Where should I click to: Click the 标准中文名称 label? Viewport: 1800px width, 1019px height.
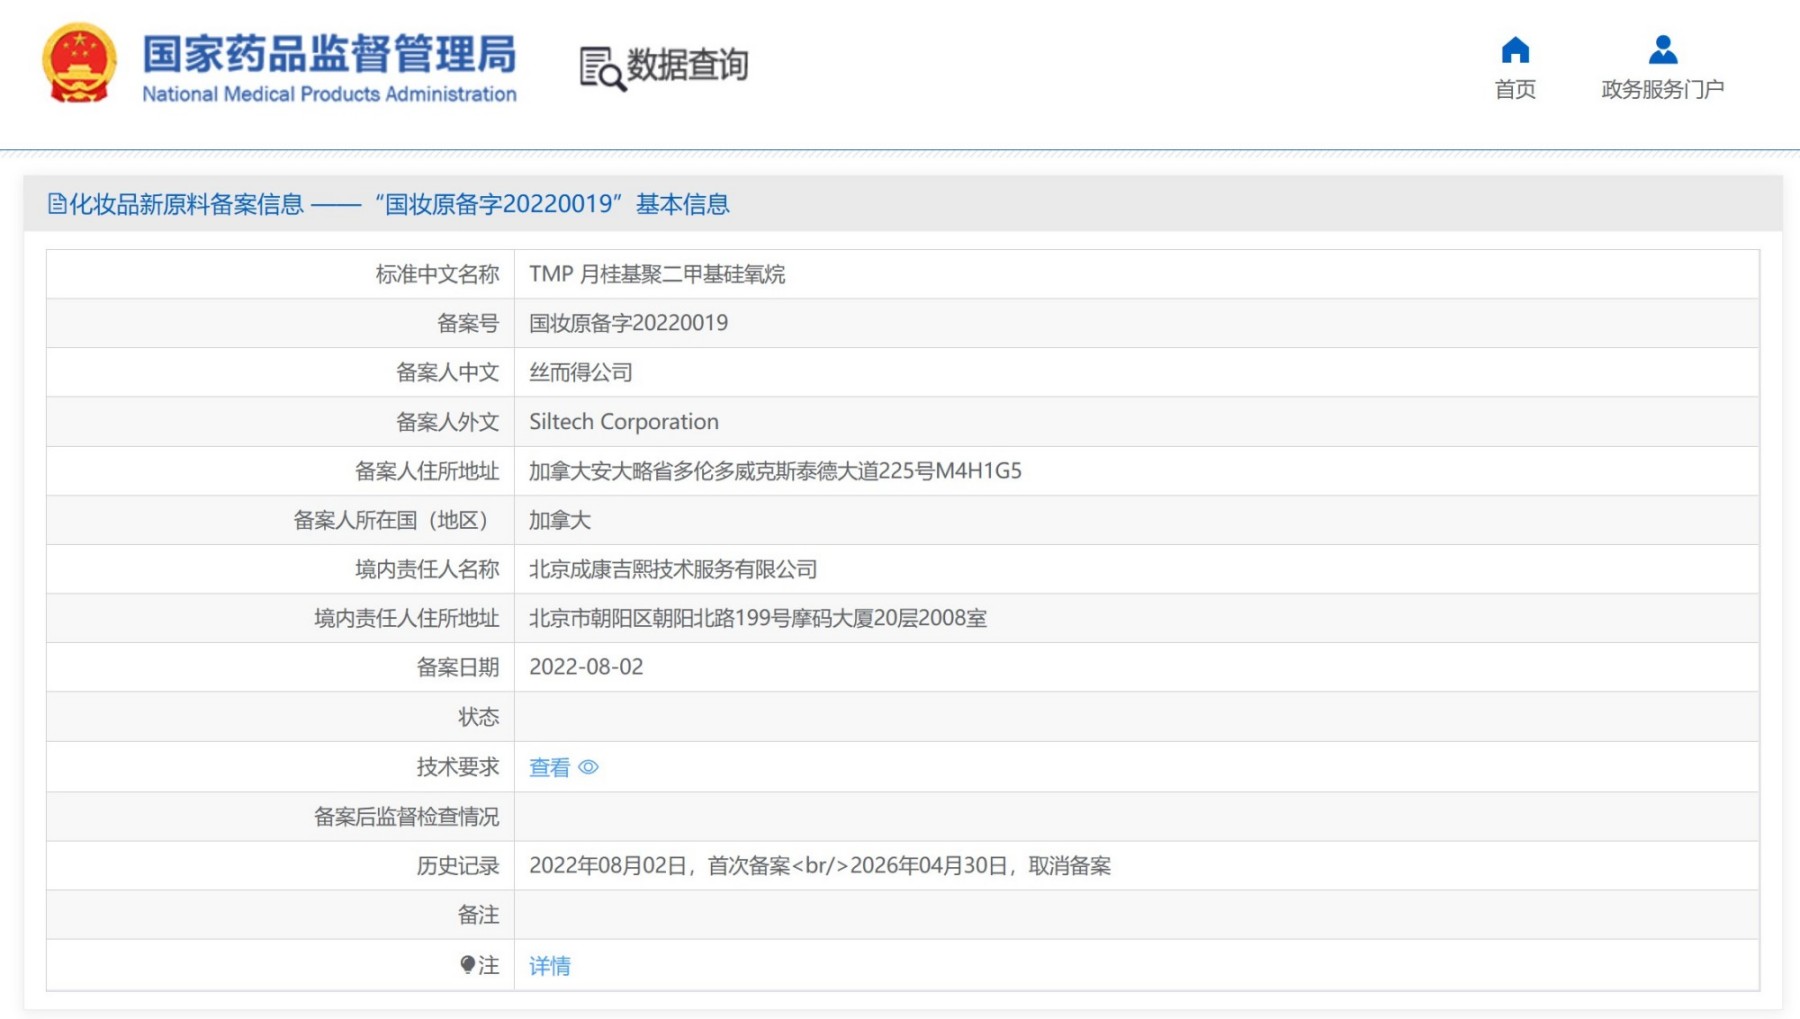(437, 274)
